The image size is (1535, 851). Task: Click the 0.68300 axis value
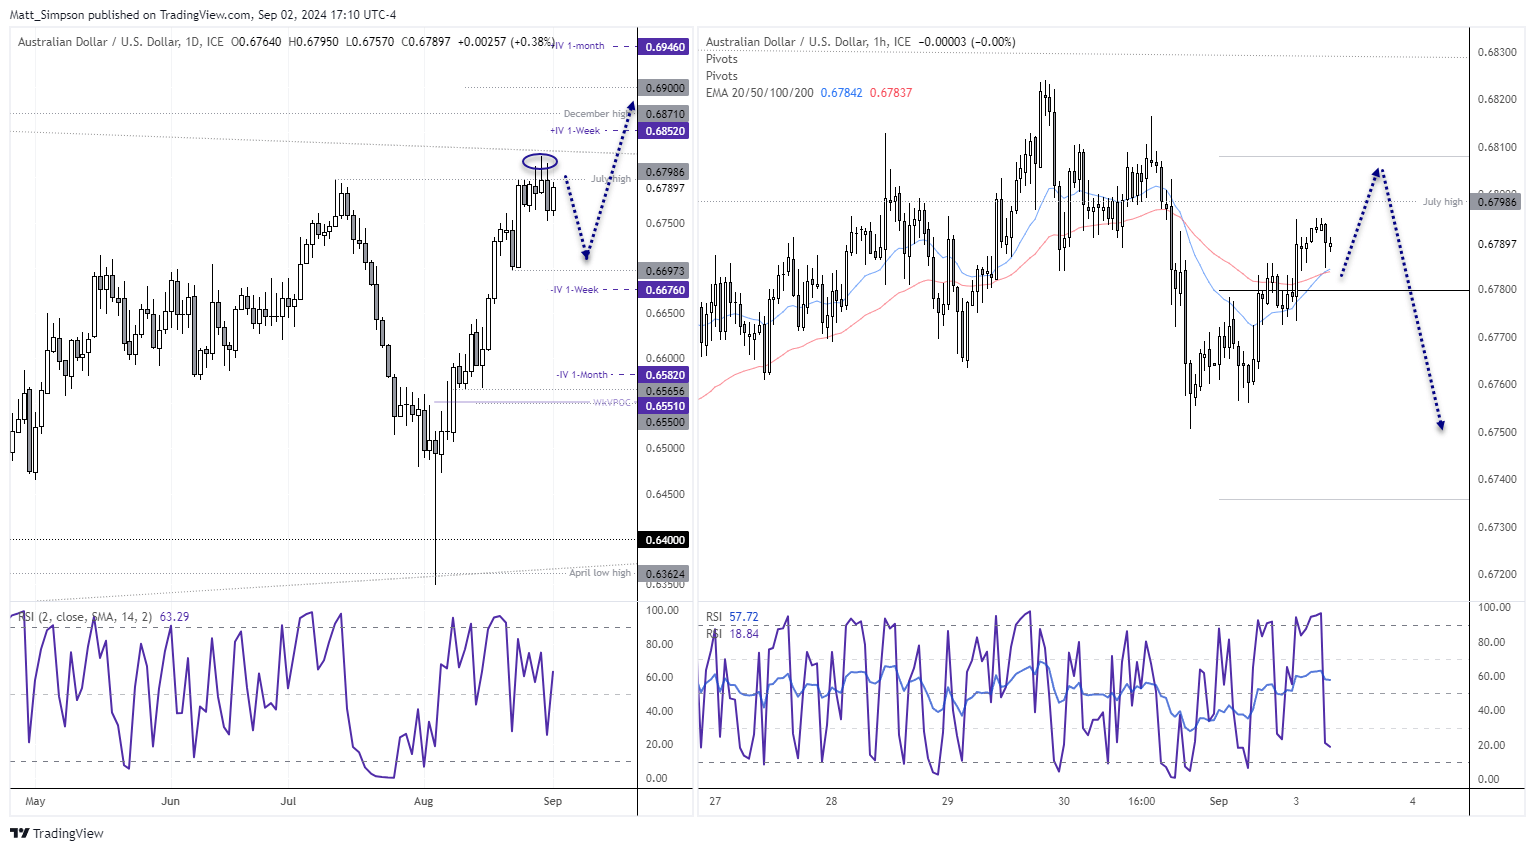1497,52
